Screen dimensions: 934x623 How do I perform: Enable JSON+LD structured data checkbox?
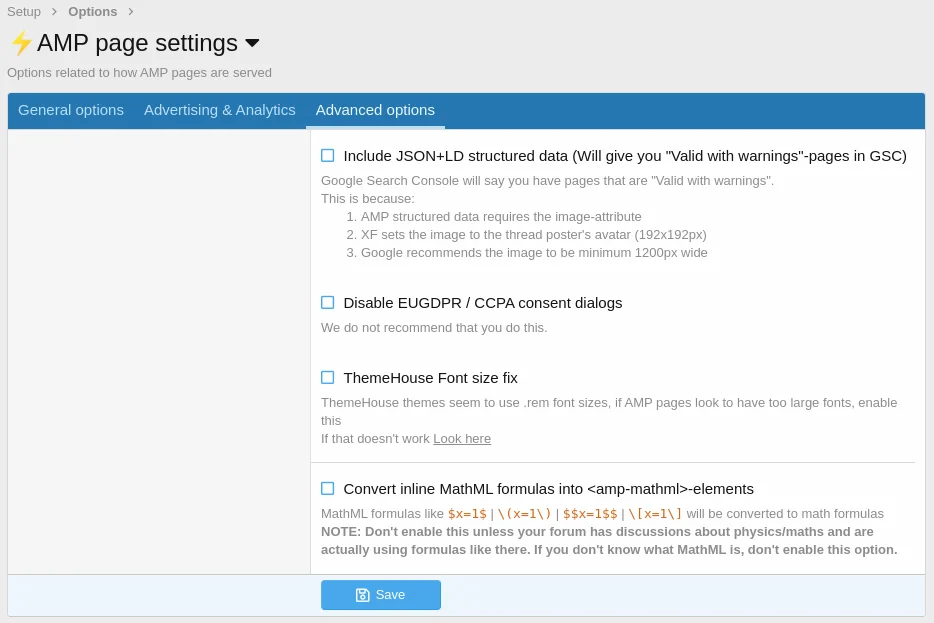coord(328,156)
